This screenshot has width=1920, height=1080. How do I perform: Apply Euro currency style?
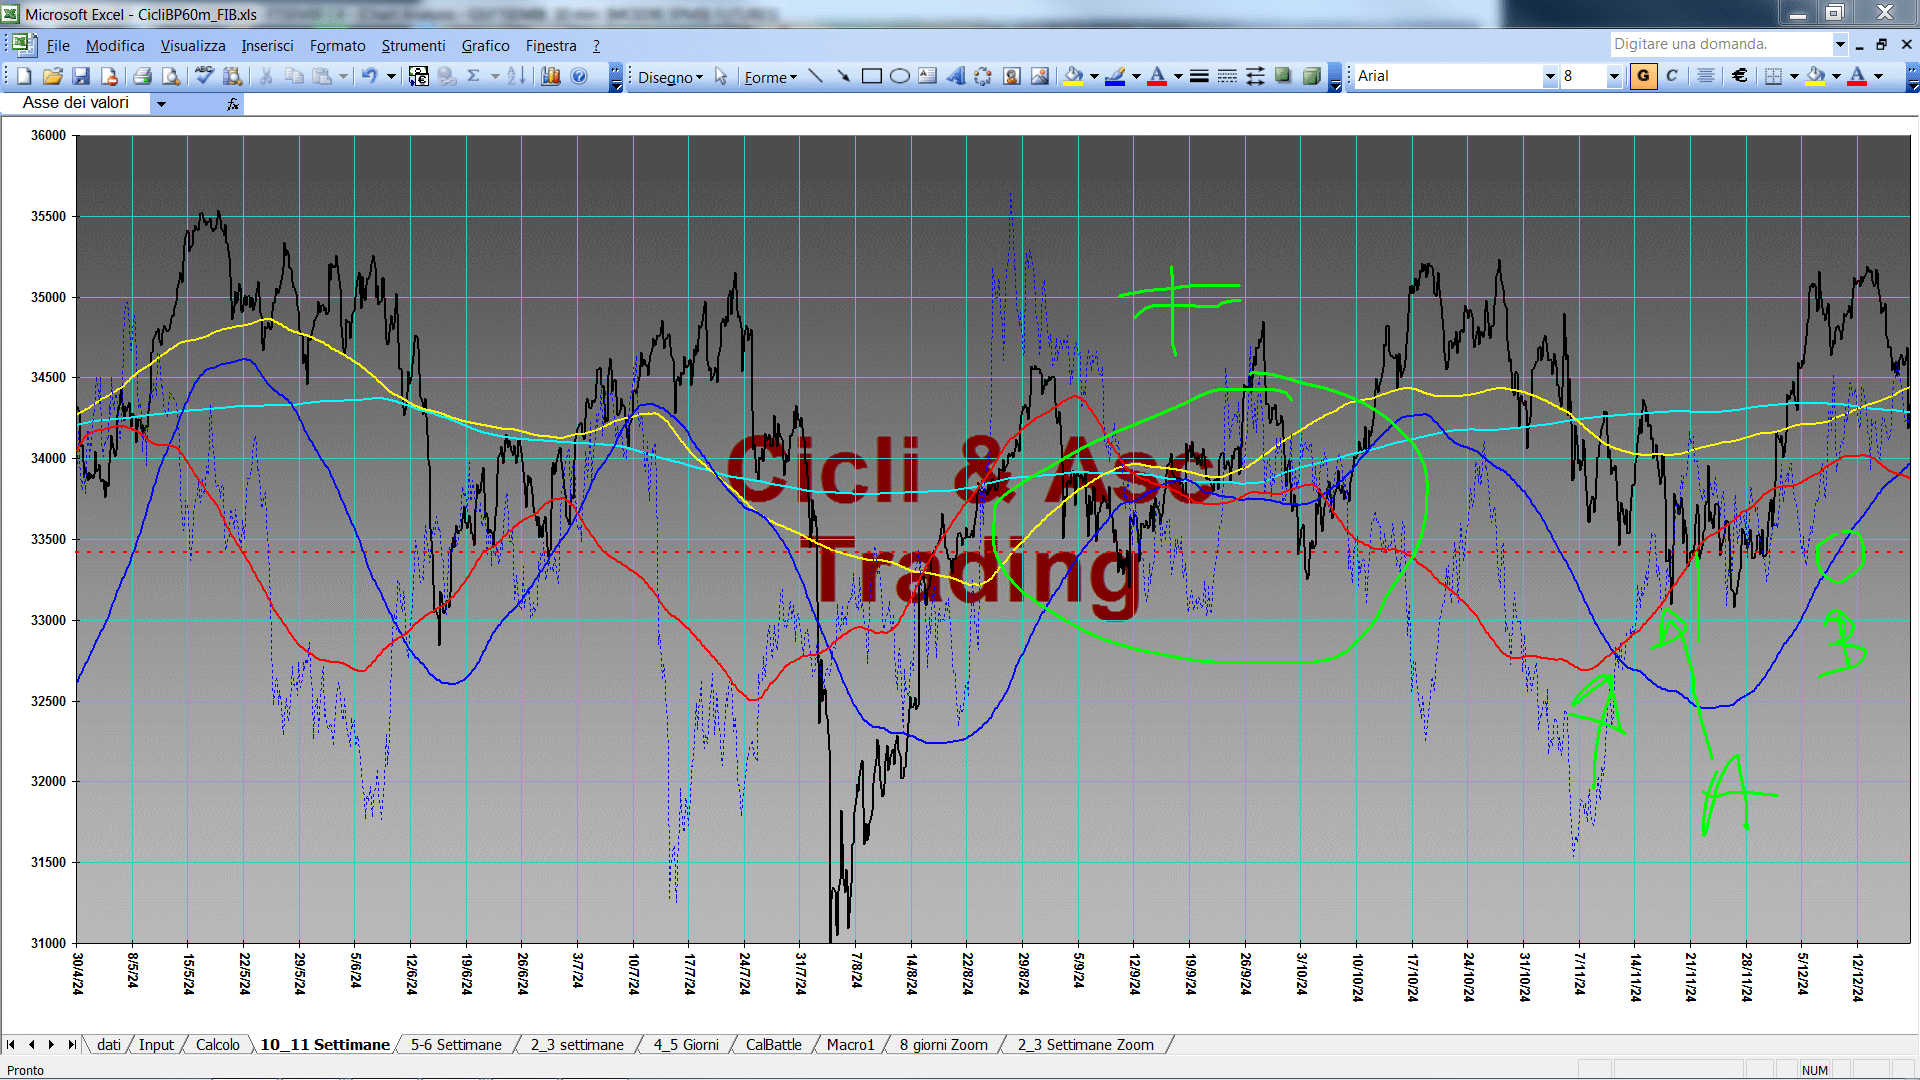click(x=1740, y=76)
